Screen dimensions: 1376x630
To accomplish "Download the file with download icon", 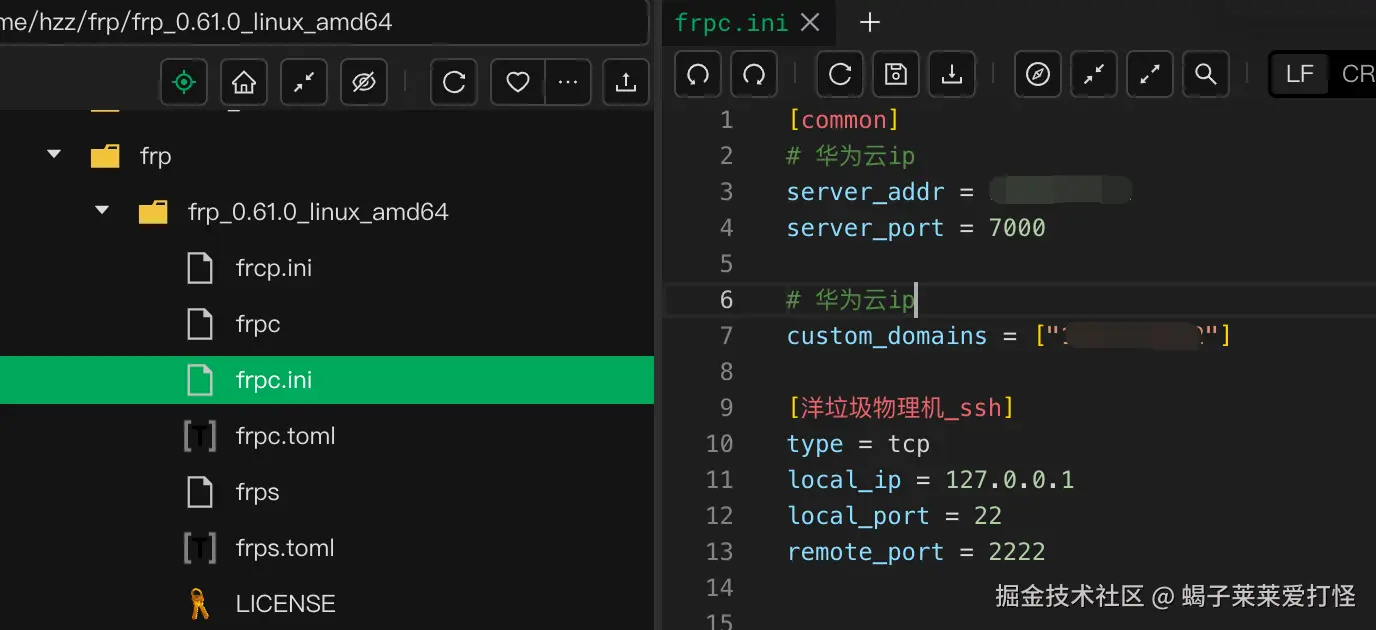I will (952, 75).
